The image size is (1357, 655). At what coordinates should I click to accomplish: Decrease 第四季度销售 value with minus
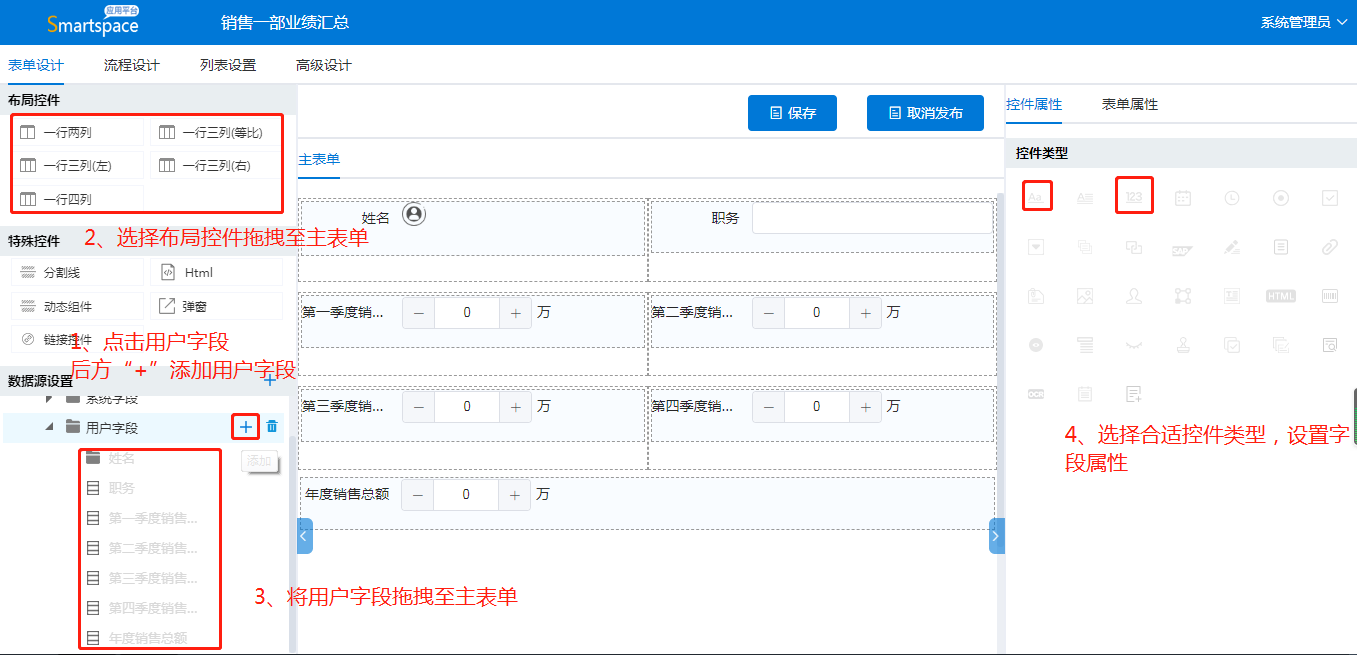(768, 407)
